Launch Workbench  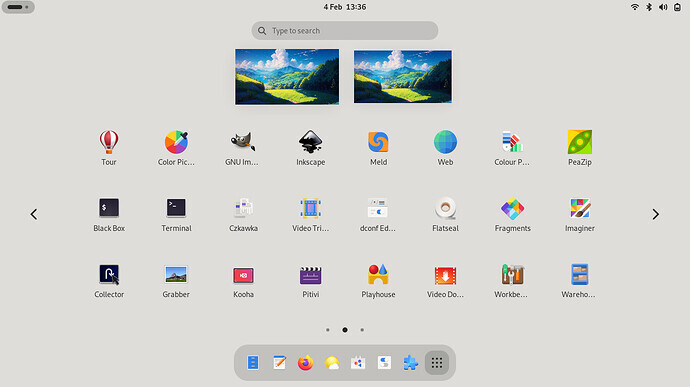pos(512,281)
